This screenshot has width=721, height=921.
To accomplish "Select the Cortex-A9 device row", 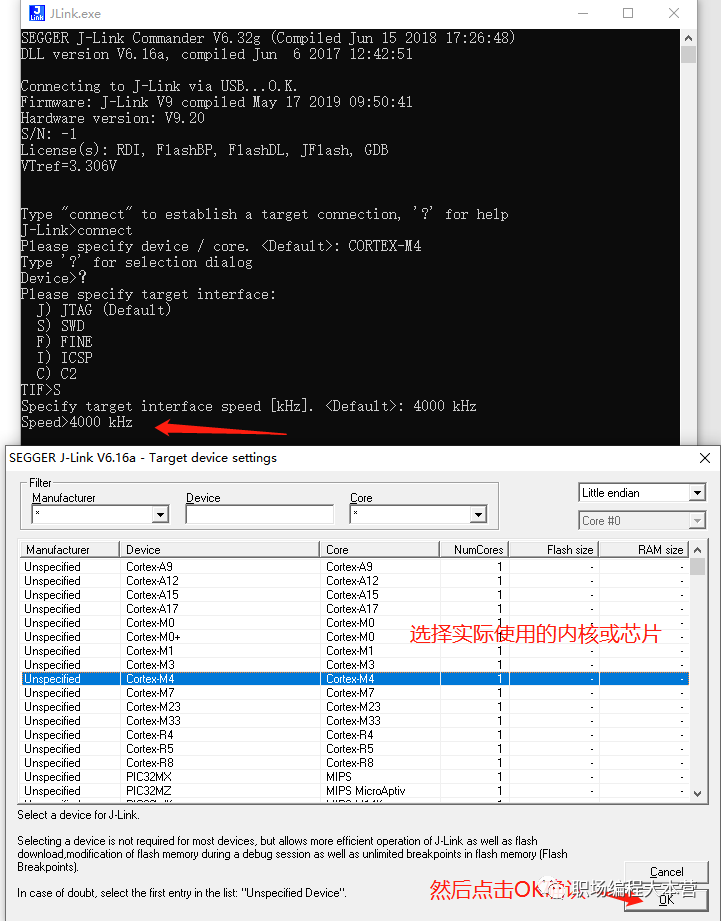I will 355,567.
